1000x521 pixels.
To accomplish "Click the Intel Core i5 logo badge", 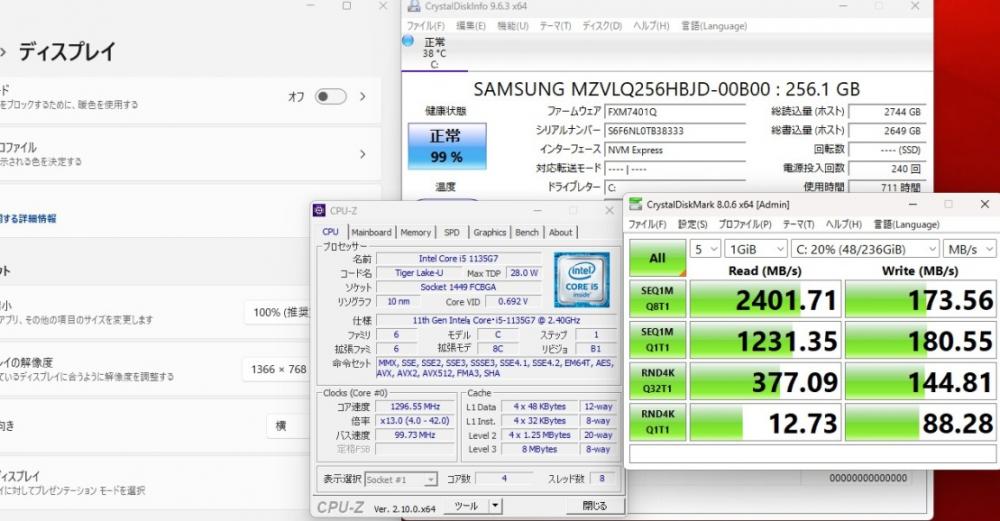I will 582,280.
